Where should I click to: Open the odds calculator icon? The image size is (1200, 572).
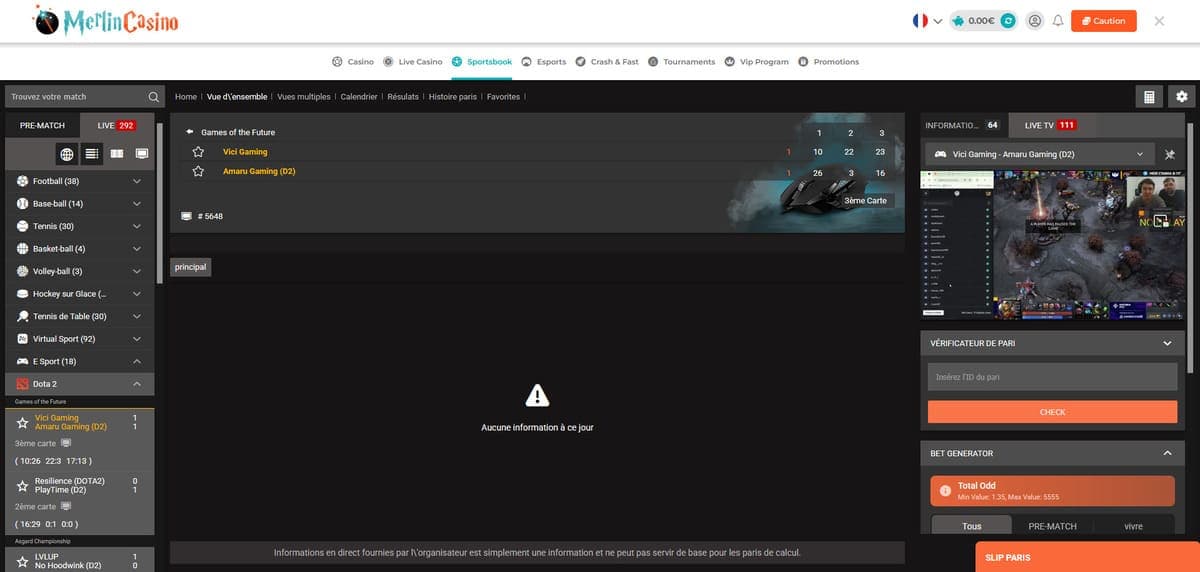[1149, 96]
